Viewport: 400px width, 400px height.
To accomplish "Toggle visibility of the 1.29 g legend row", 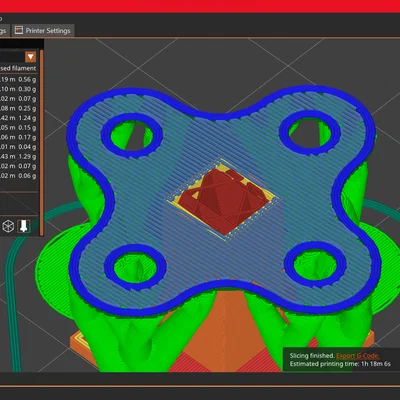I will (x=18, y=156).
